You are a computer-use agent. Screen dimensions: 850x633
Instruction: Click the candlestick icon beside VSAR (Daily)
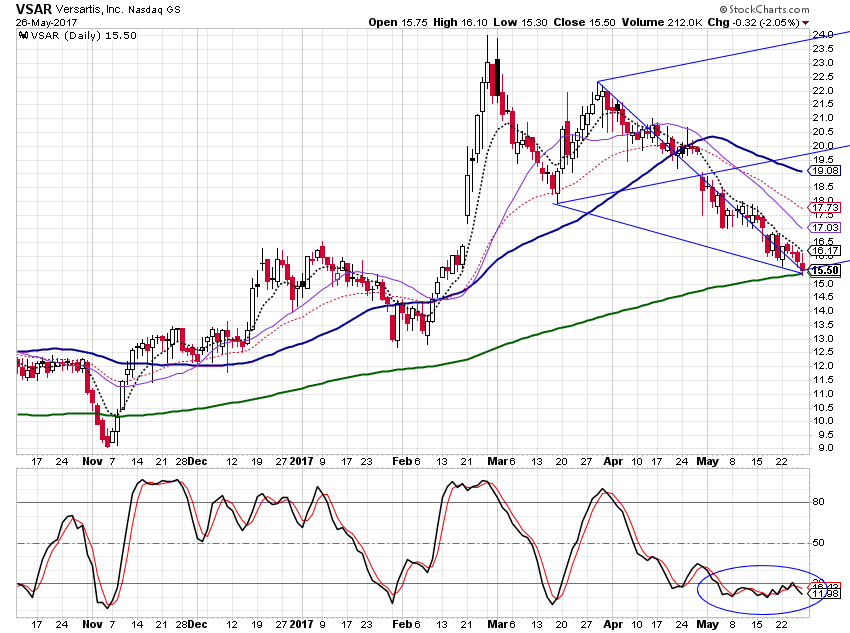(23, 36)
